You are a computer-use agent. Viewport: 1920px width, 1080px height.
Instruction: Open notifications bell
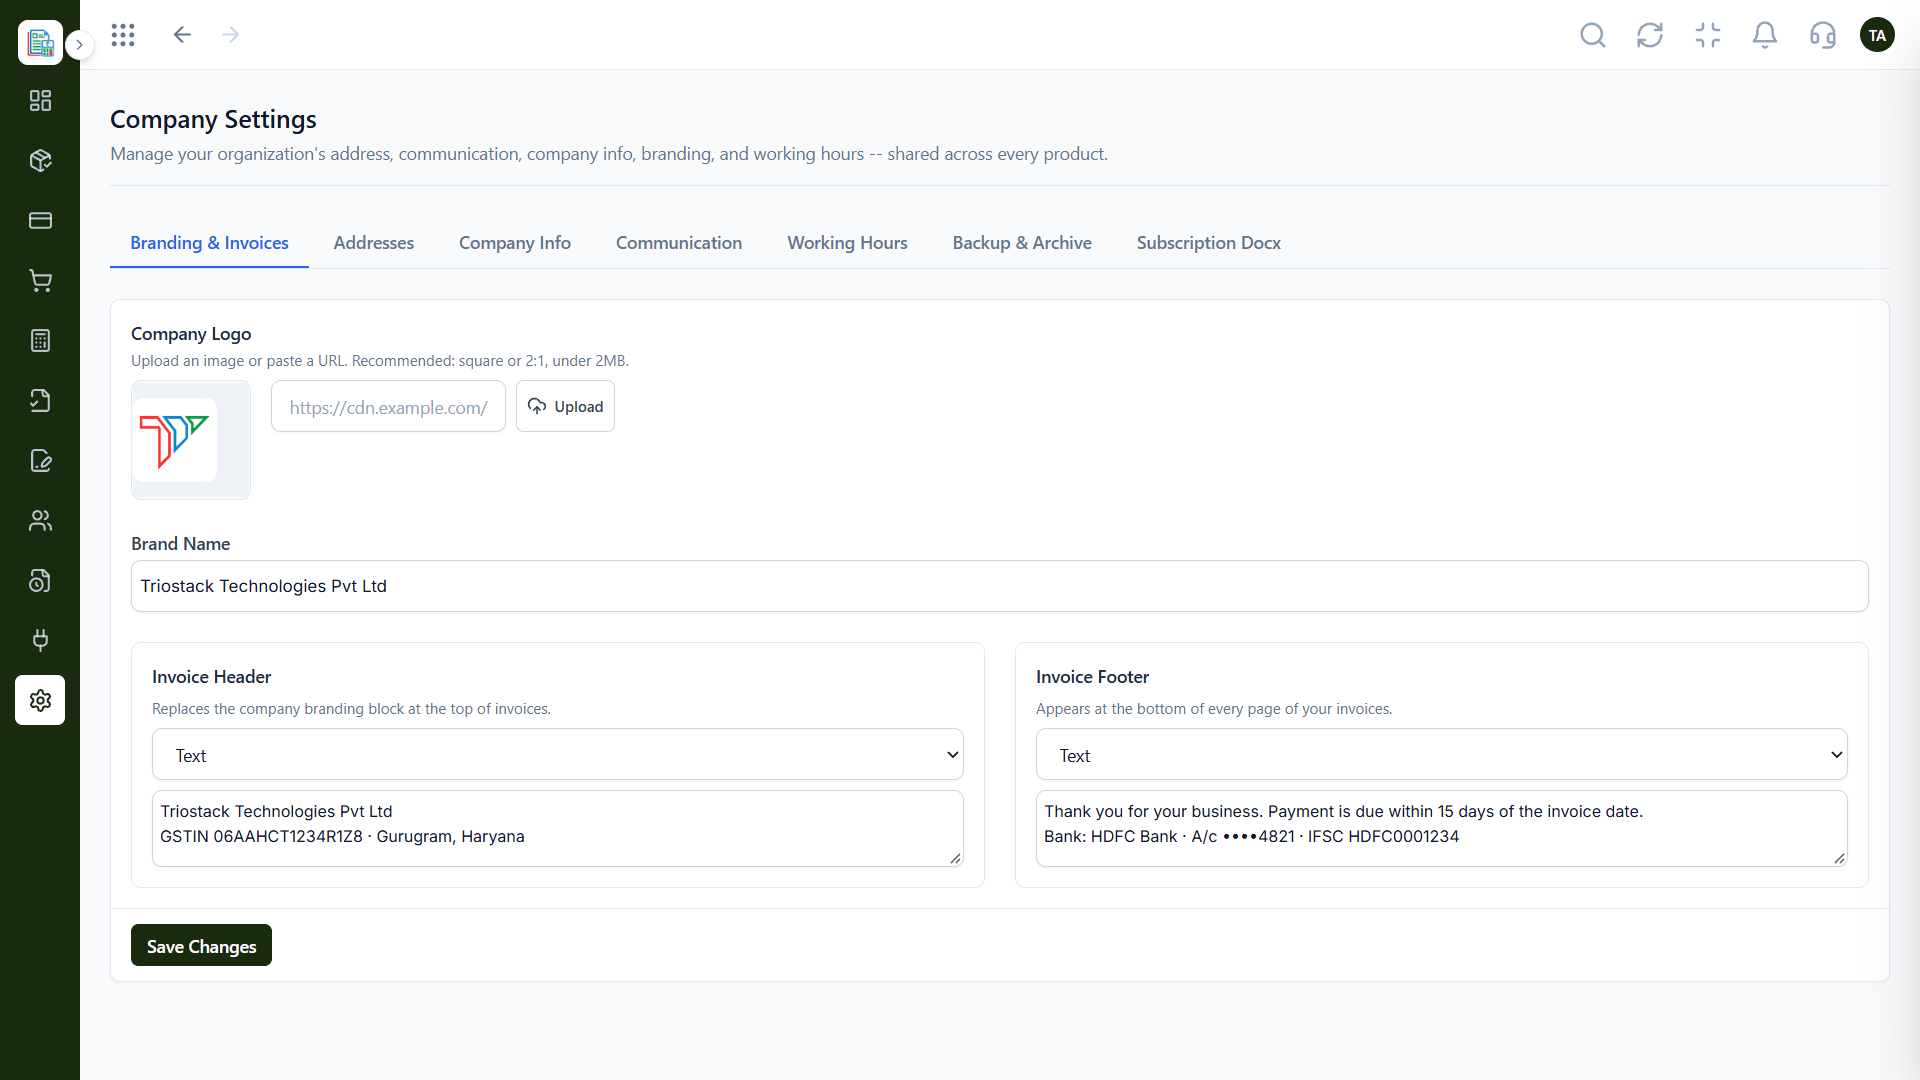(1765, 35)
